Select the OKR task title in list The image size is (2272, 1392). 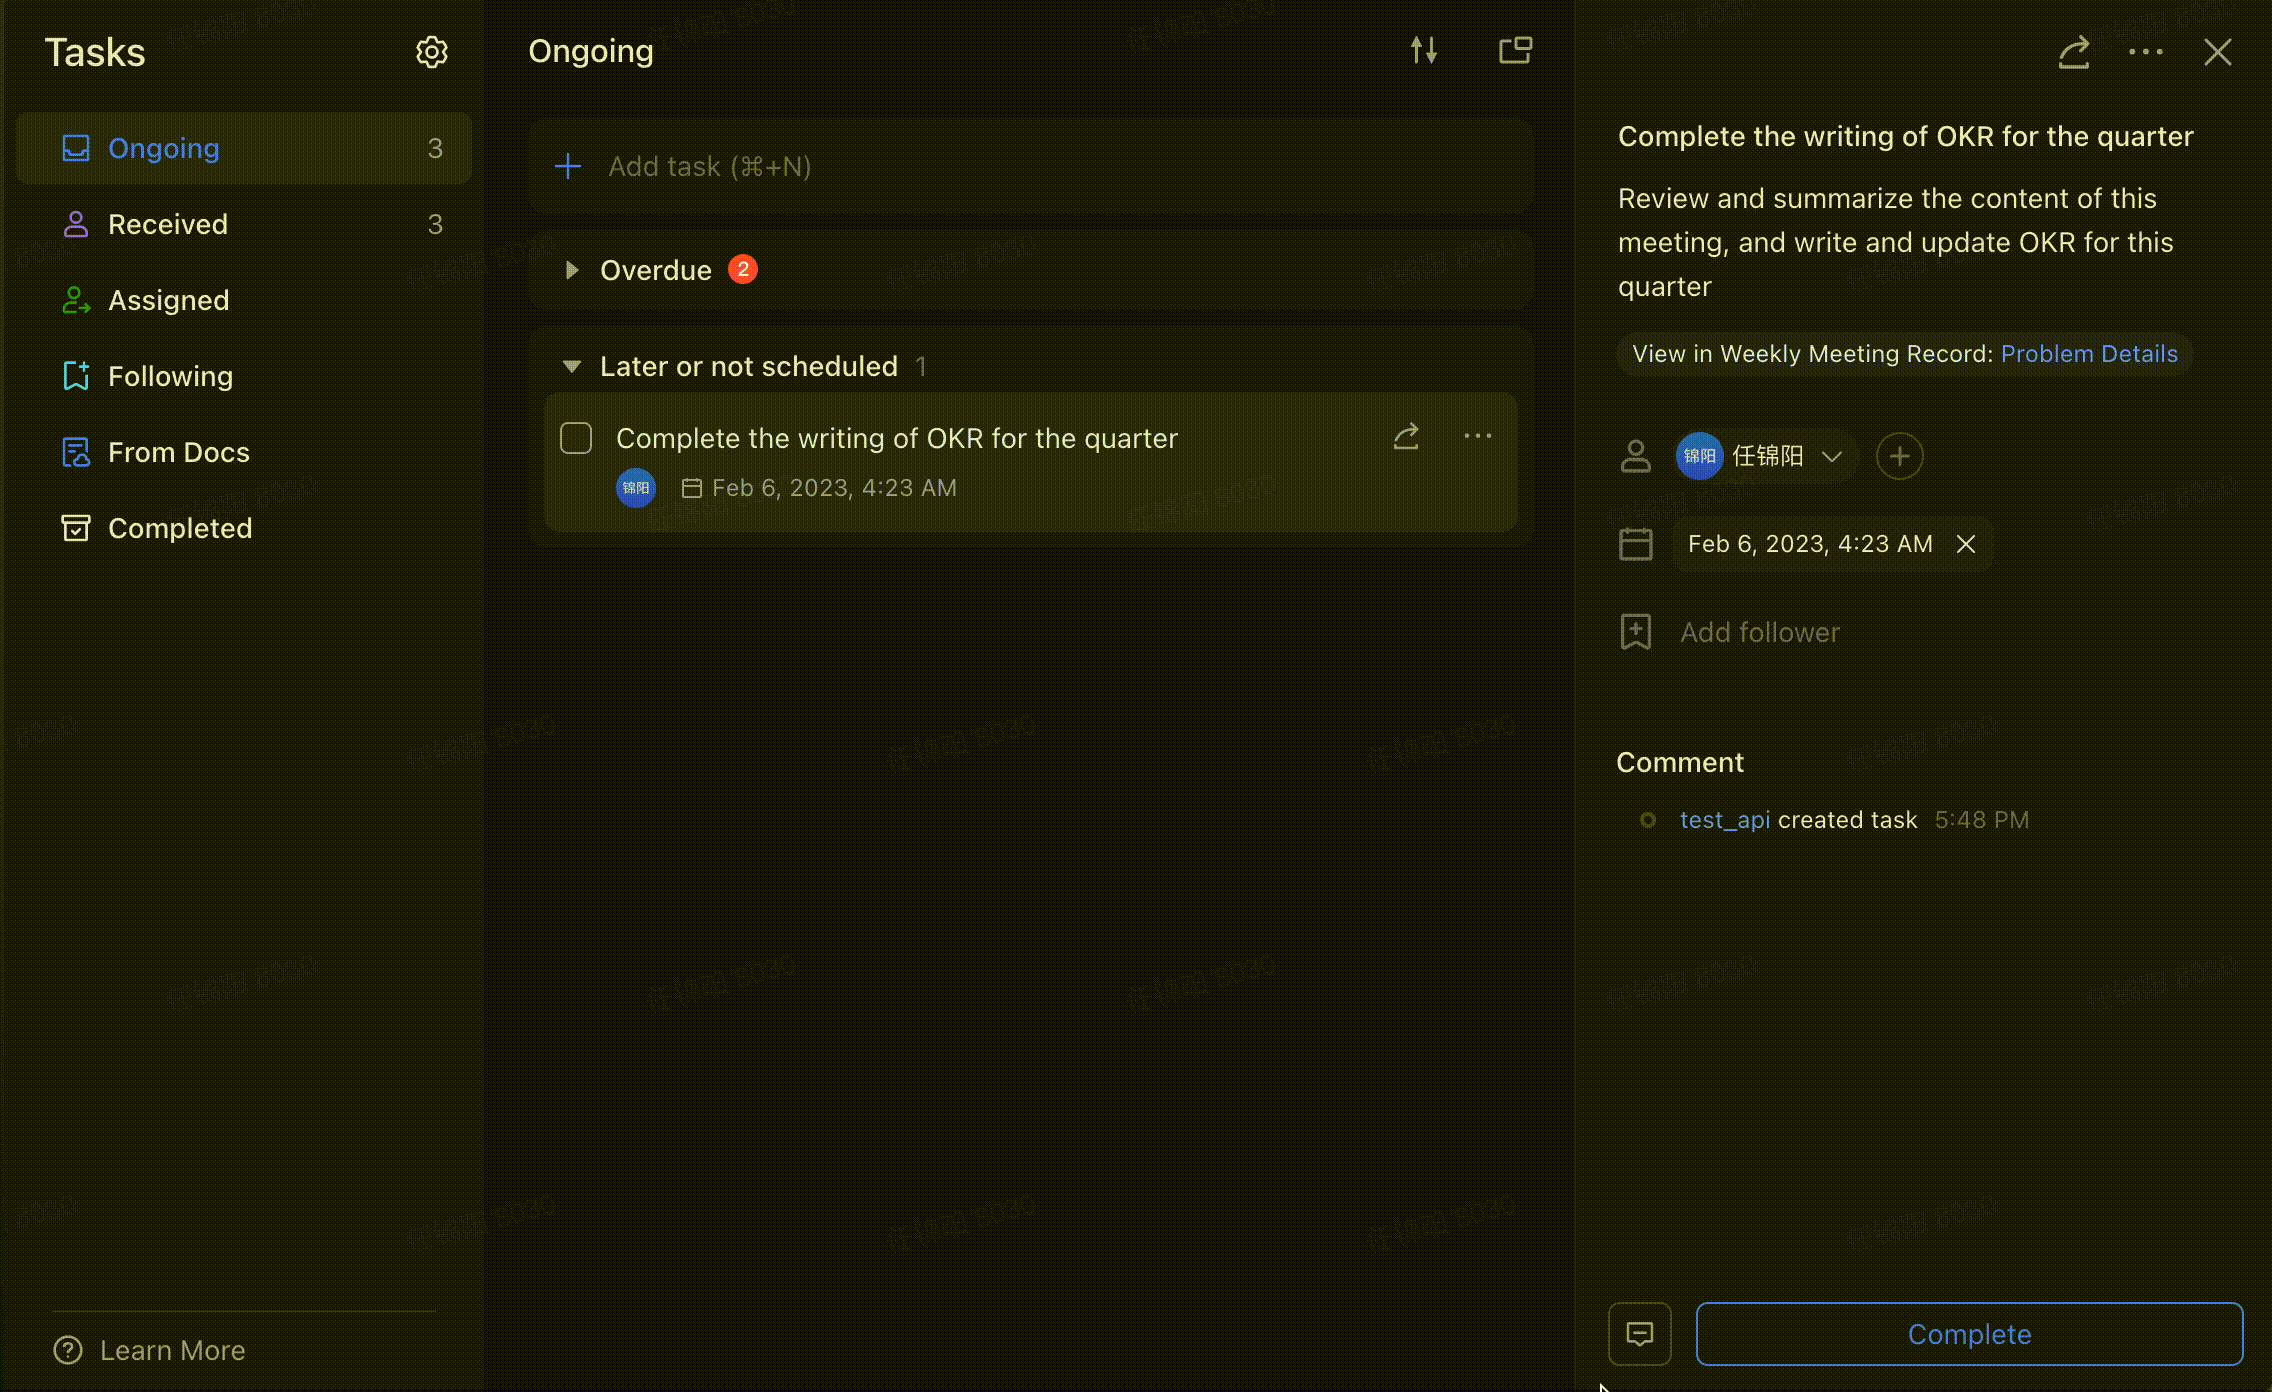click(x=897, y=438)
